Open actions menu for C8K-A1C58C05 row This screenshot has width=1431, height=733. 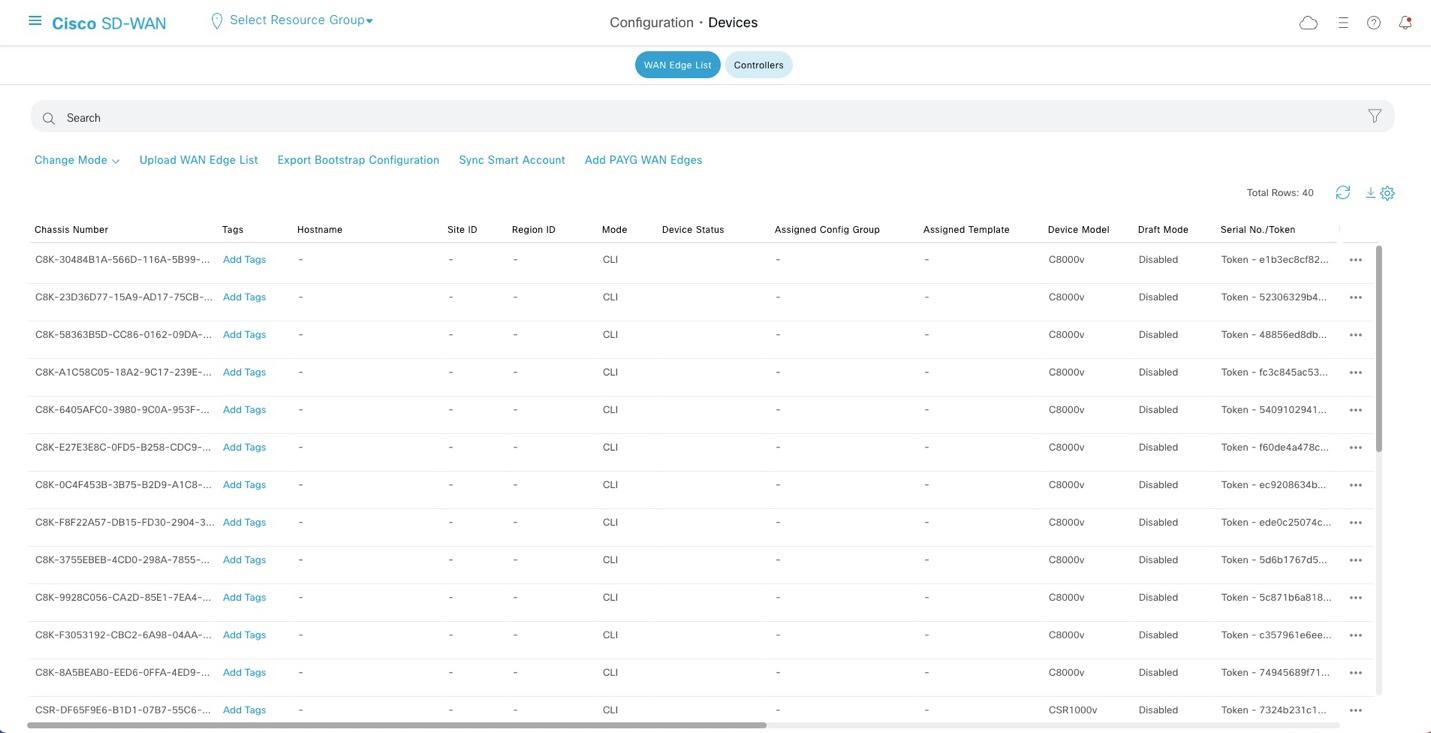1355,372
